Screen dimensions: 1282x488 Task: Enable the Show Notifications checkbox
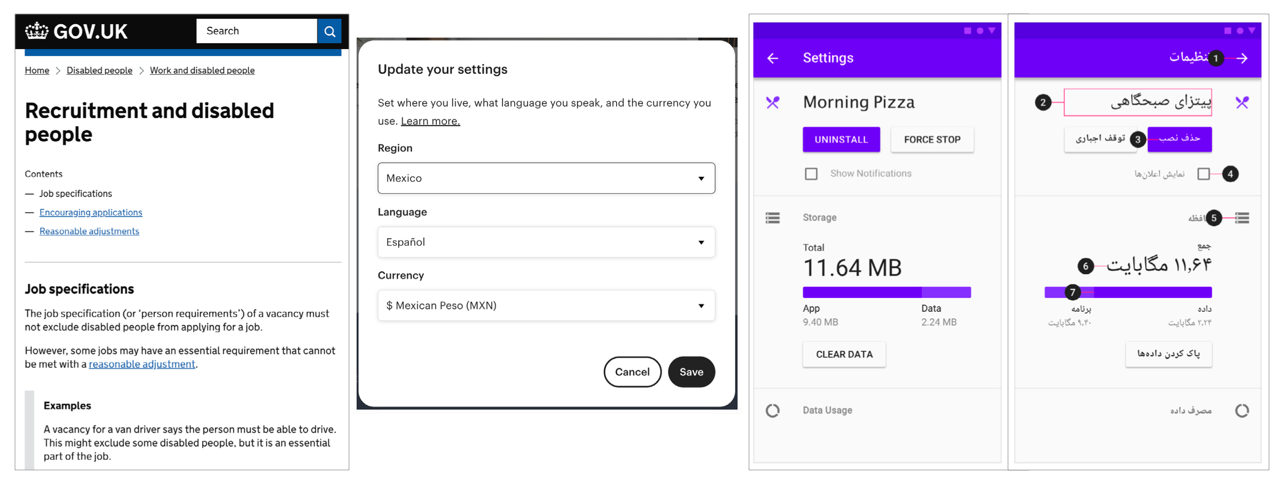click(x=811, y=174)
